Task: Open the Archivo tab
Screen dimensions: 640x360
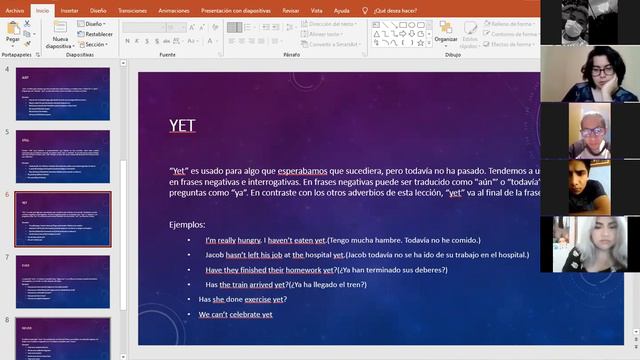Action: [x=15, y=11]
